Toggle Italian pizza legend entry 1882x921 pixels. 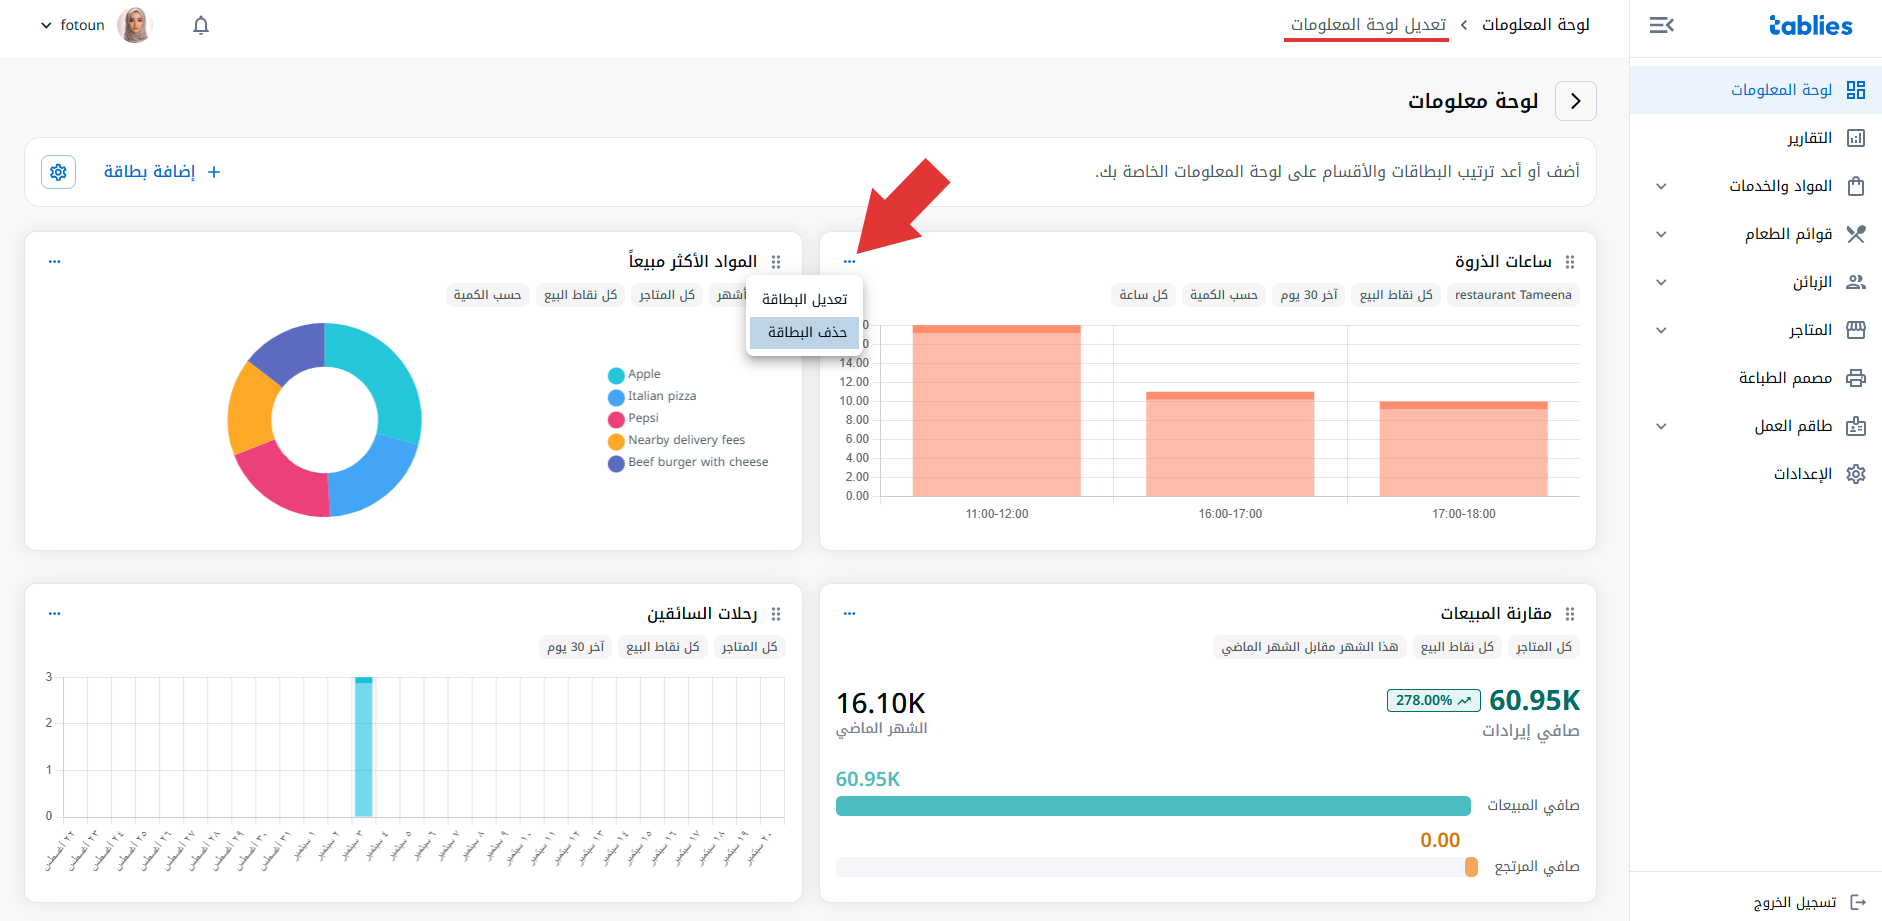click(652, 396)
